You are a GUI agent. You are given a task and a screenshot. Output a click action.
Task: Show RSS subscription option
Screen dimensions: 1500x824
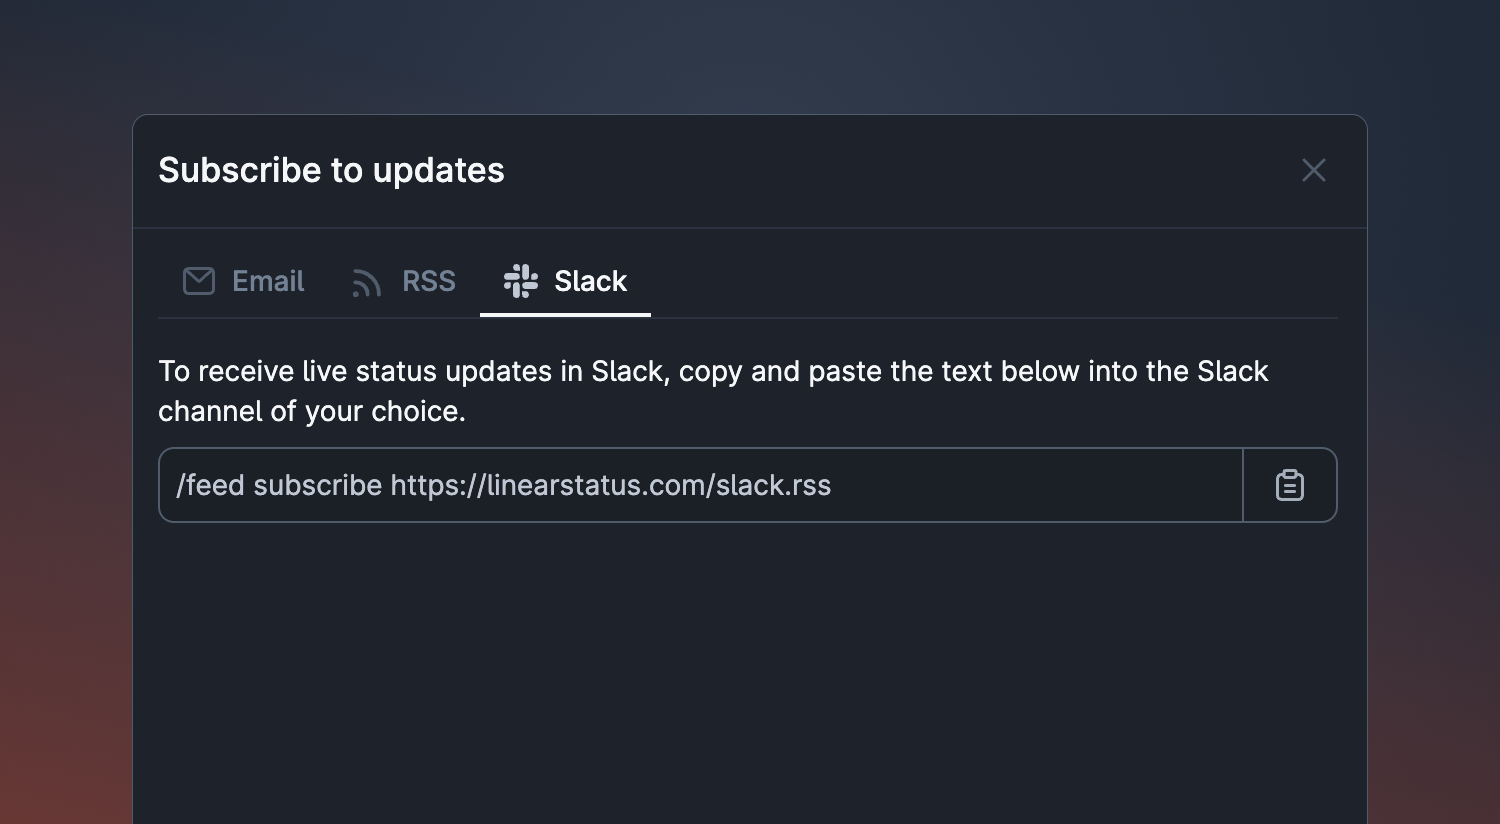(x=404, y=281)
